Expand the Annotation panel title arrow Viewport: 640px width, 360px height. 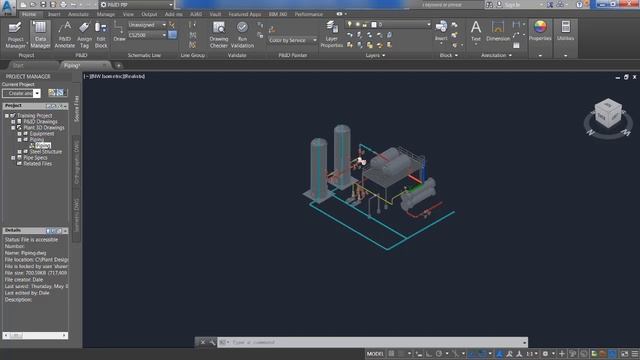510,55
